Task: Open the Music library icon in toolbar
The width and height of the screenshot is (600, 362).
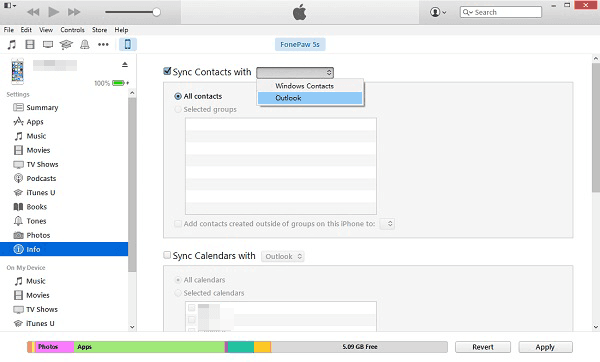Action: [x=12, y=44]
